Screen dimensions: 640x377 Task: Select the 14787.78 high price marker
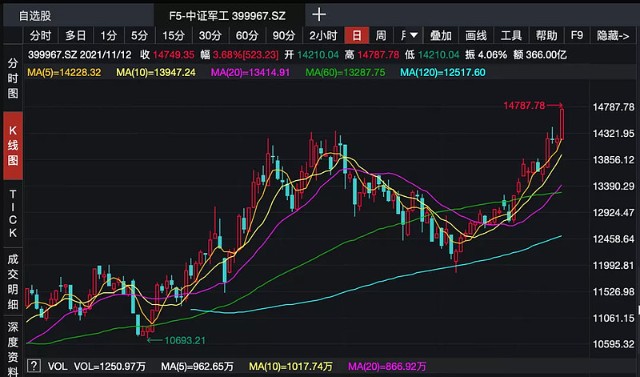[x=524, y=106]
